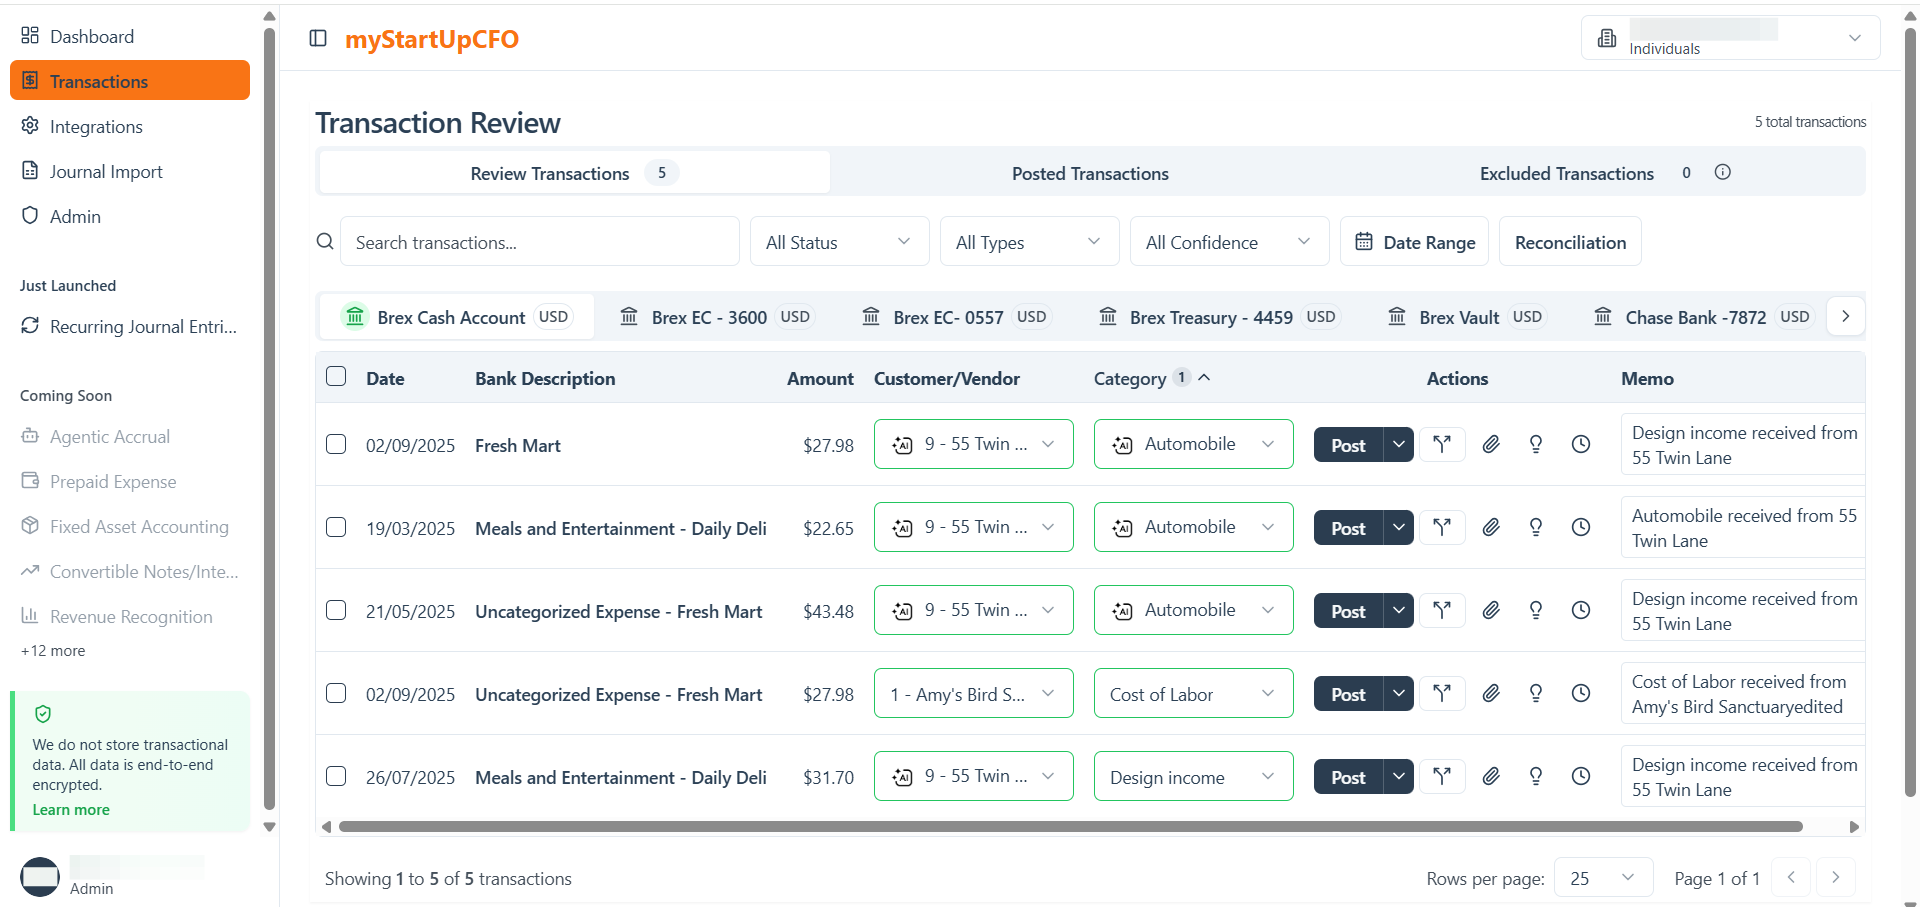Open the Individuals organization selector

tap(1730, 38)
